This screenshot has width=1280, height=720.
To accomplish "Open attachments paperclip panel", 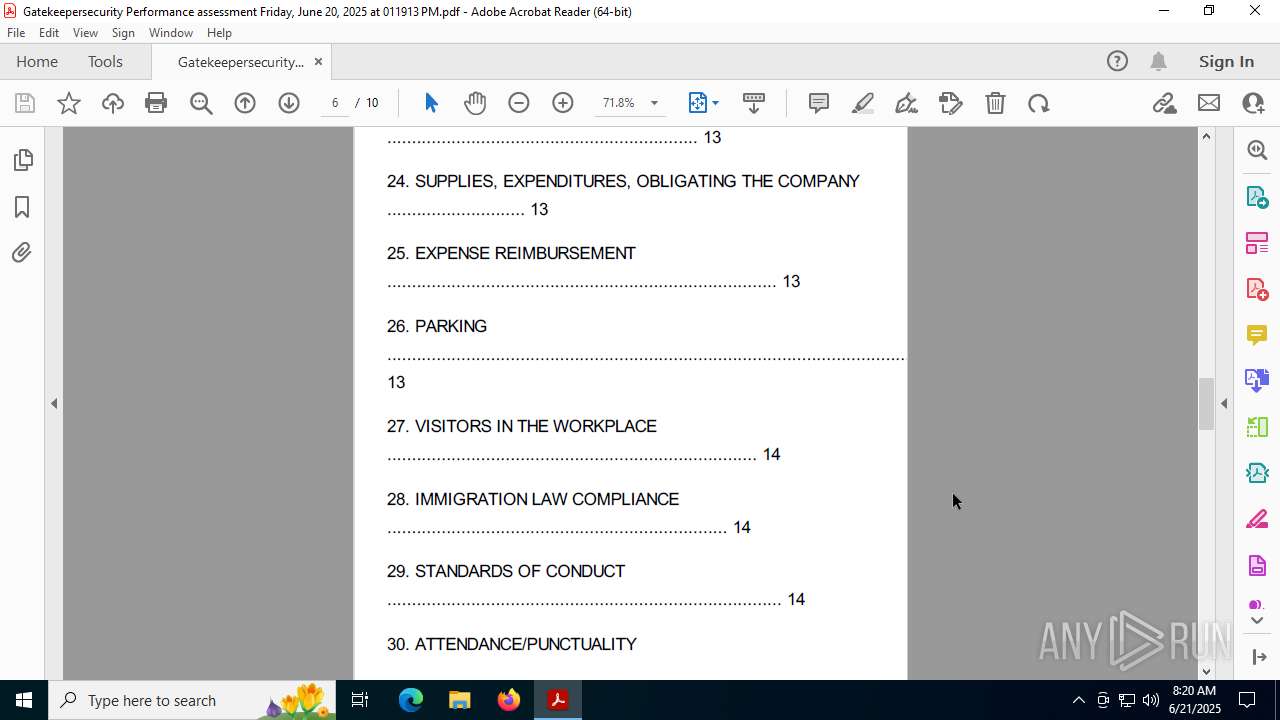I will (22, 253).
